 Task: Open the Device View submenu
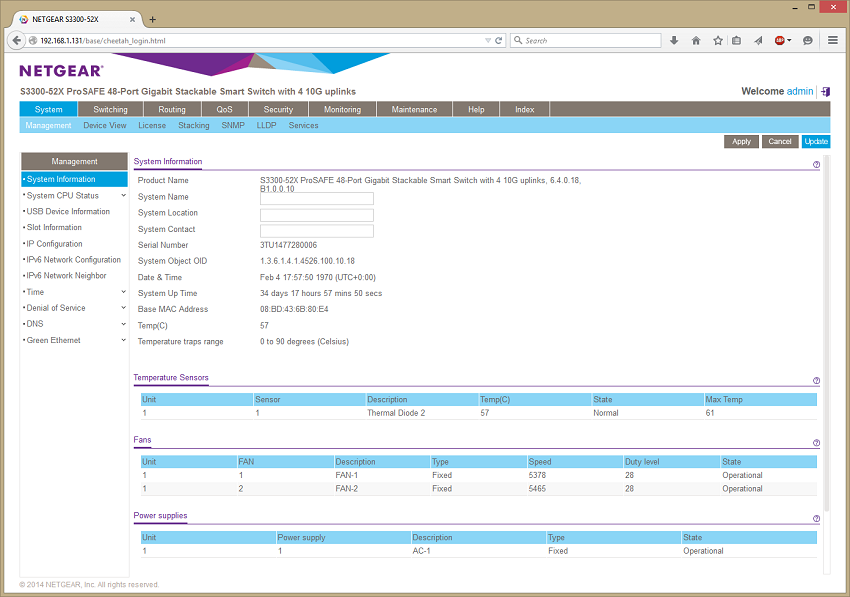[x=105, y=125]
